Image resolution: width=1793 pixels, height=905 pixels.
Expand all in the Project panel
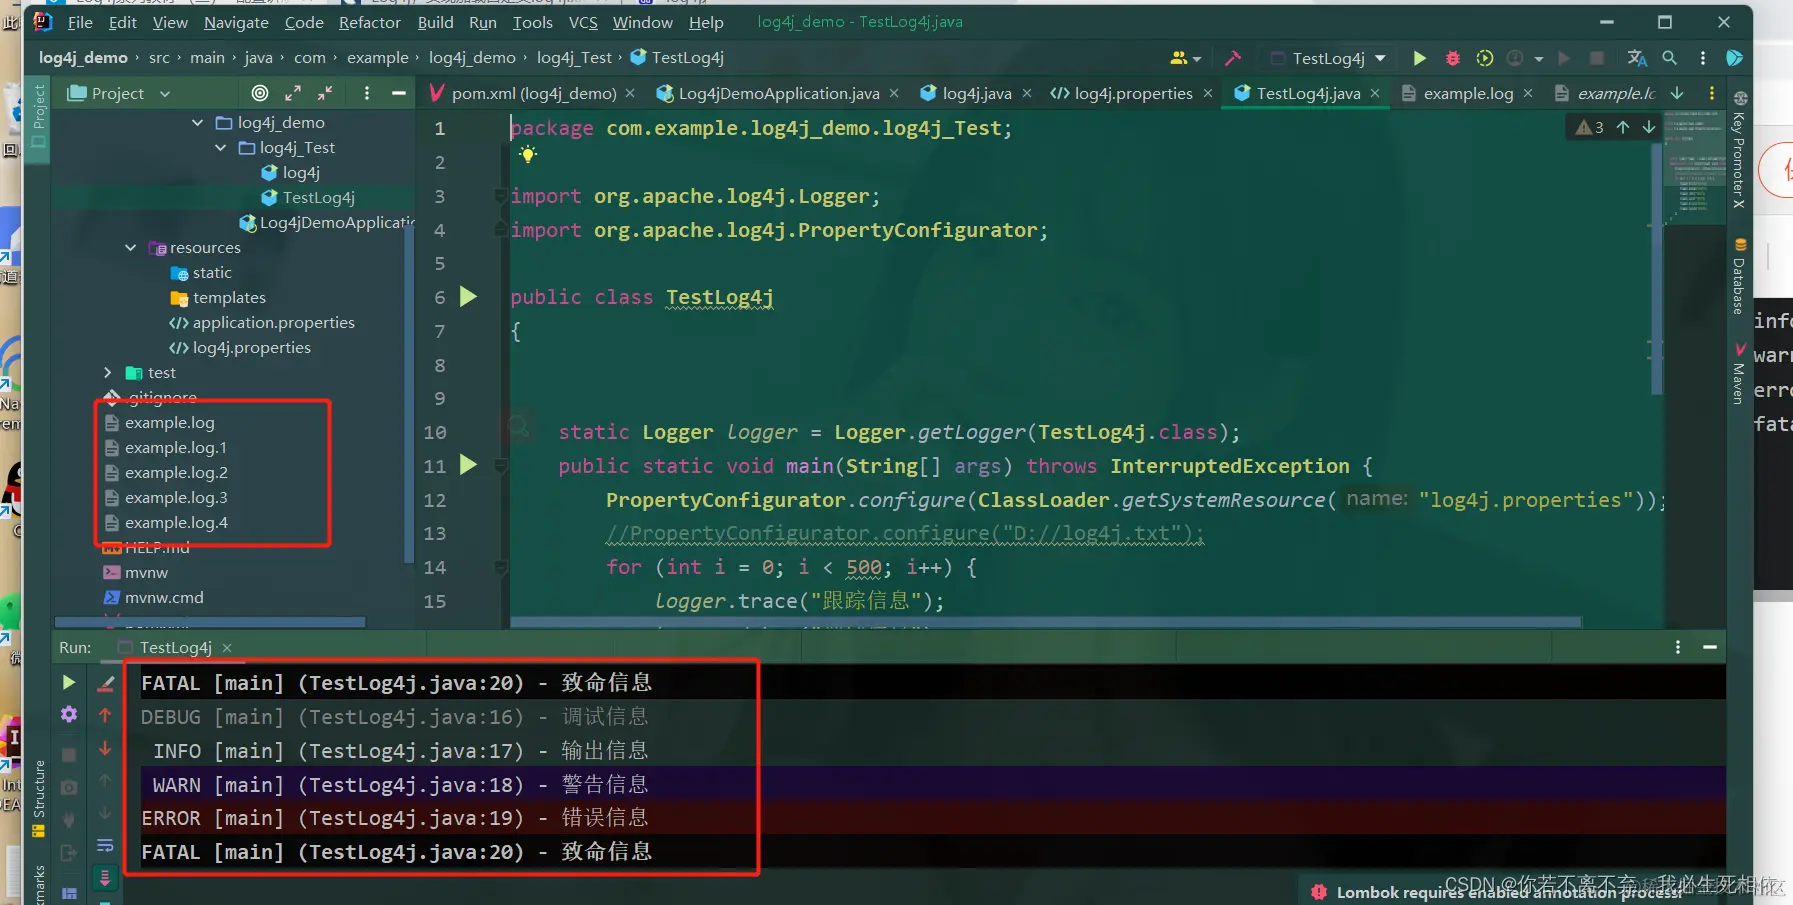(x=293, y=93)
